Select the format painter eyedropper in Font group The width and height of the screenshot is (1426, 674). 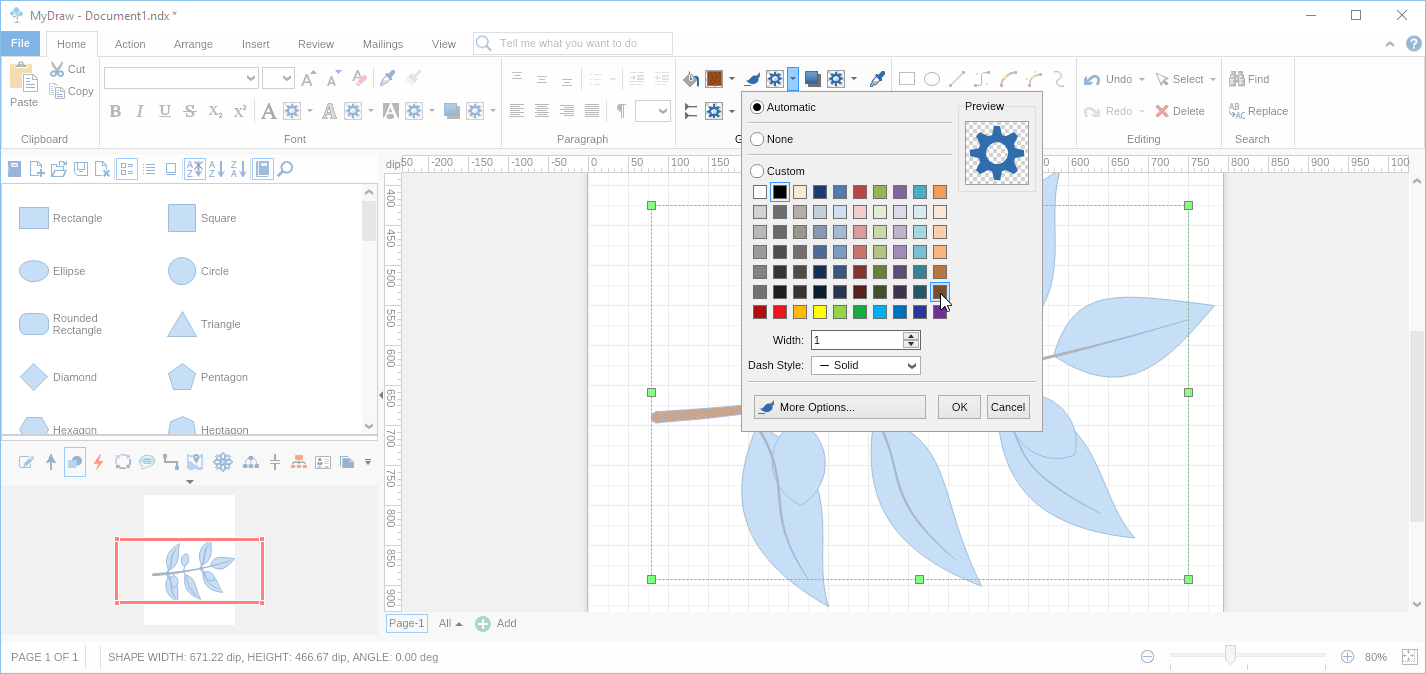(388, 78)
